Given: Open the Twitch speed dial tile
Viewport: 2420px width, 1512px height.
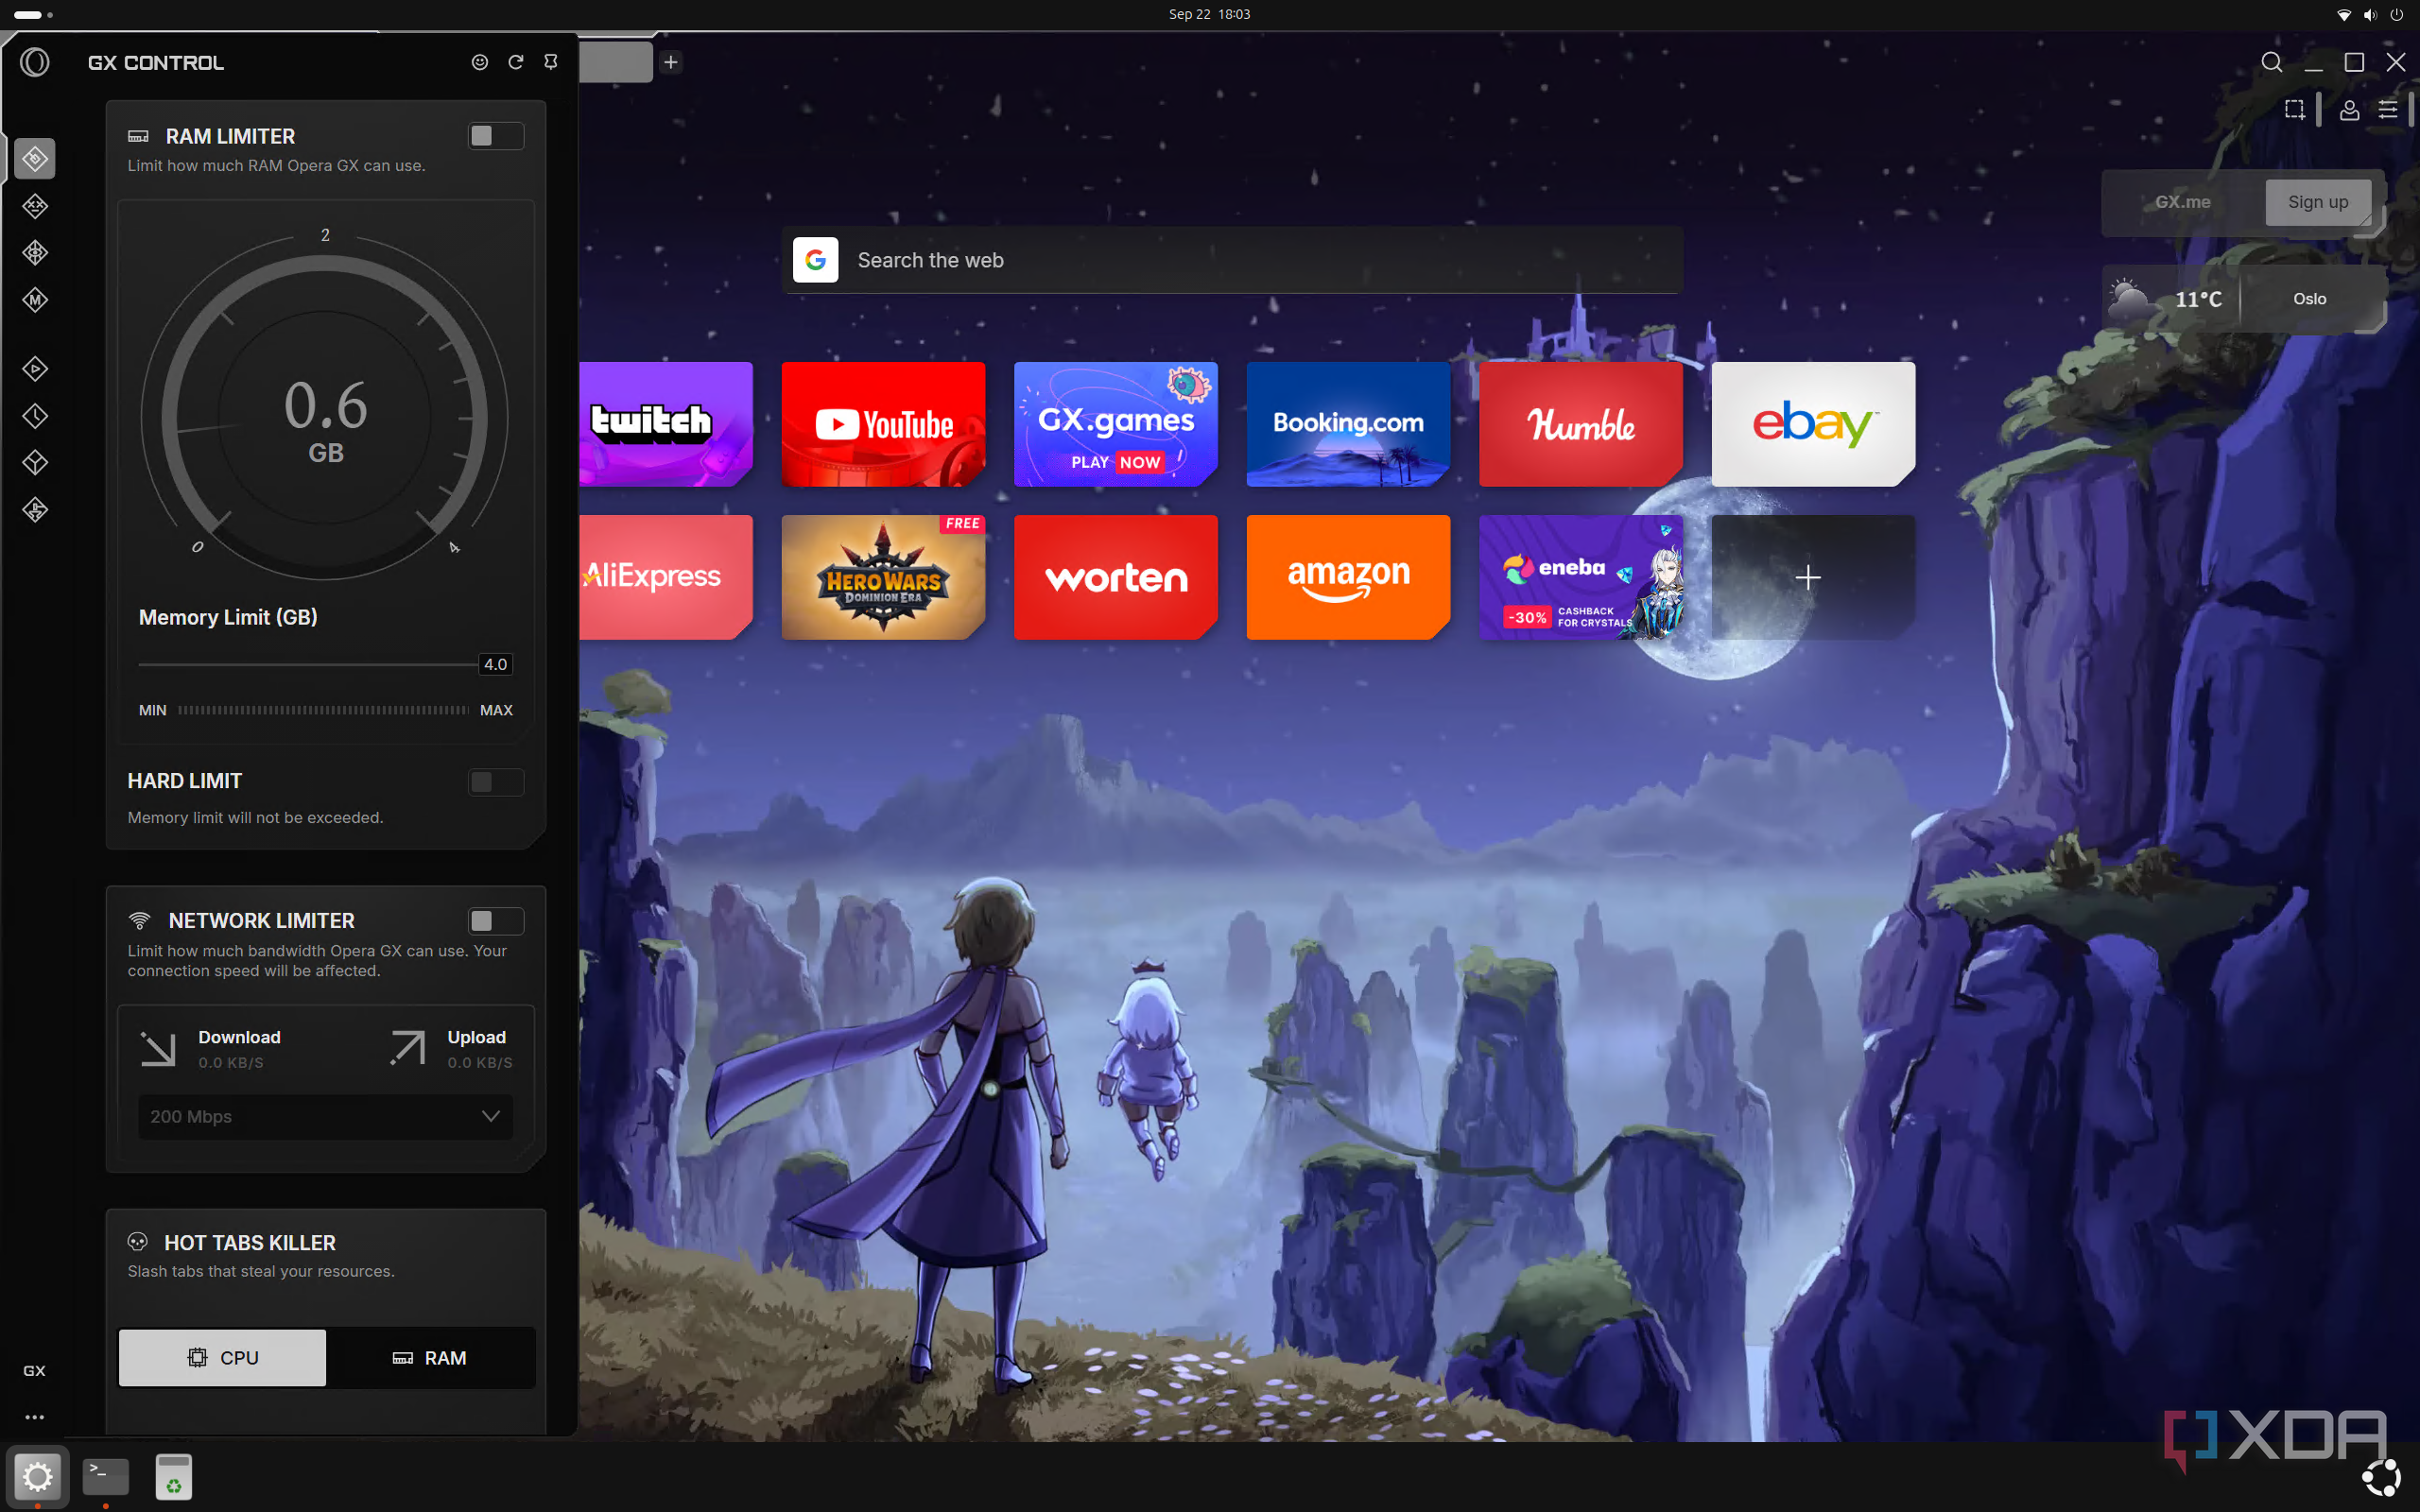Looking at the screenshot, I should point(665,424).
